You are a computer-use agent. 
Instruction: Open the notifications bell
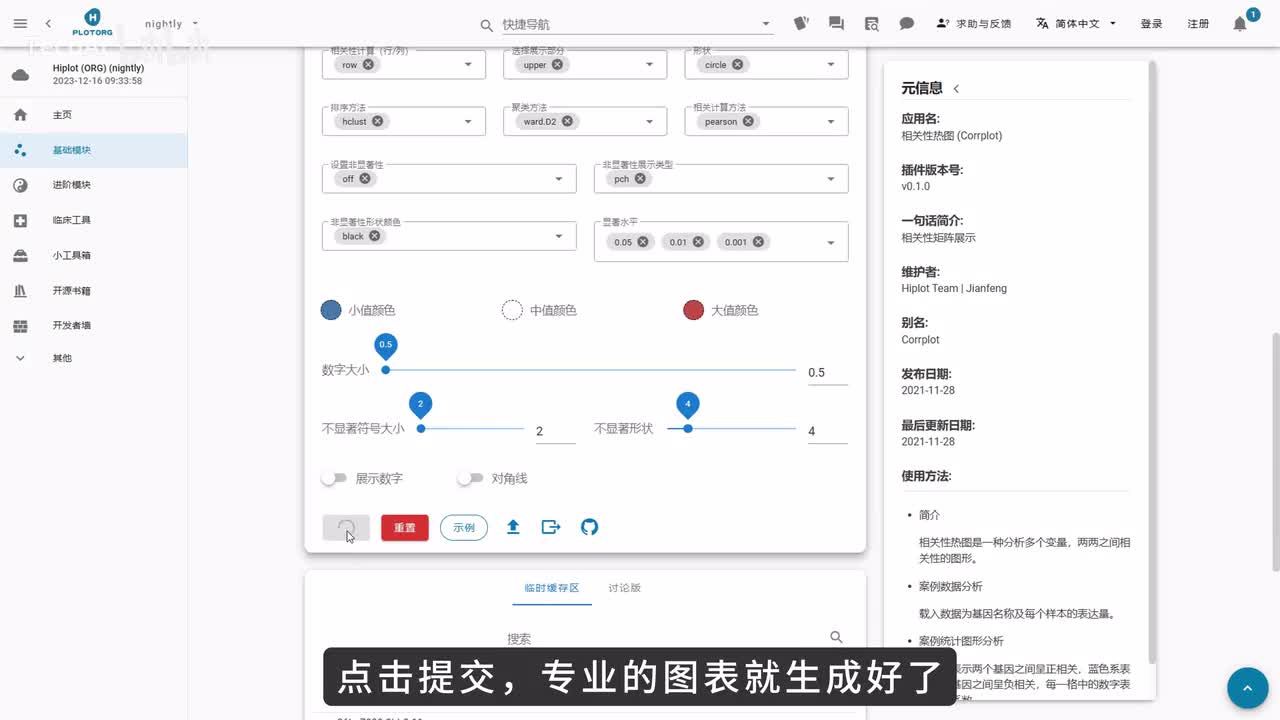coord(1240,24)
